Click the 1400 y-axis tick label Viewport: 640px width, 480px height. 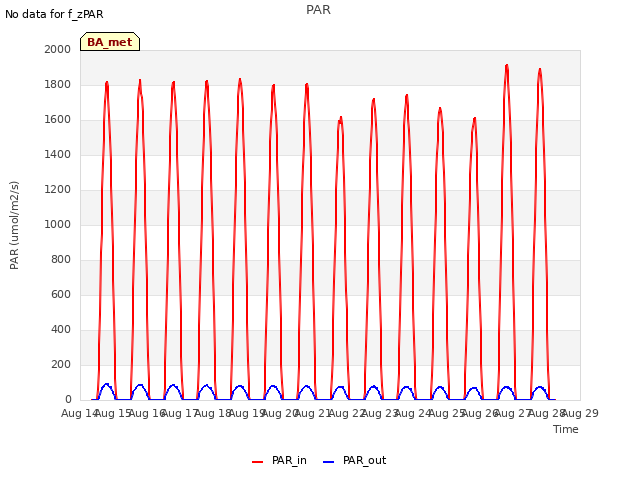58,154
